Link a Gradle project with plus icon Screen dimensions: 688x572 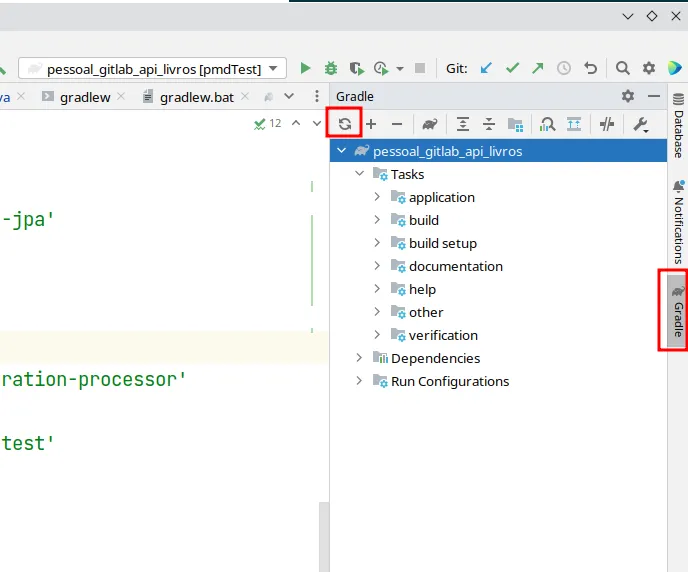tap(371, 124)
